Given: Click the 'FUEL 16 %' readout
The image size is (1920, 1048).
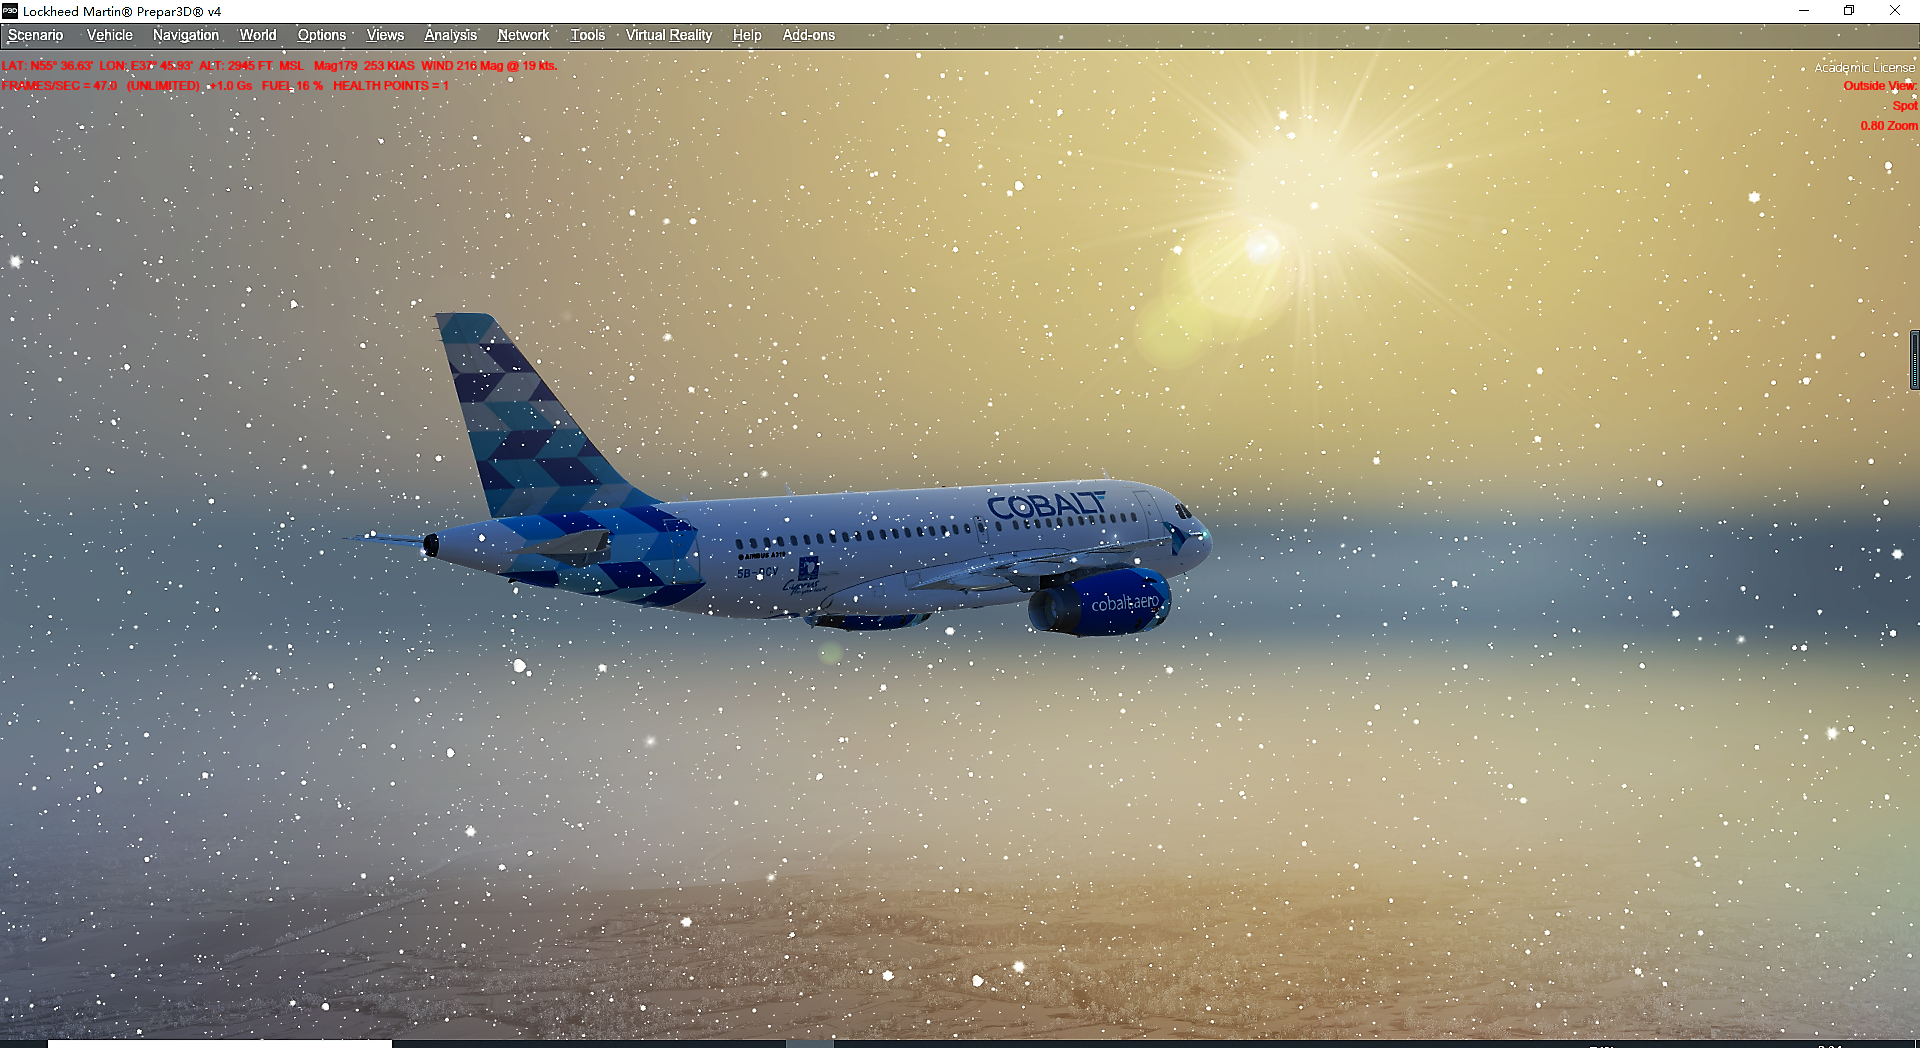Looking at the screenshot, I should [292, 86].
